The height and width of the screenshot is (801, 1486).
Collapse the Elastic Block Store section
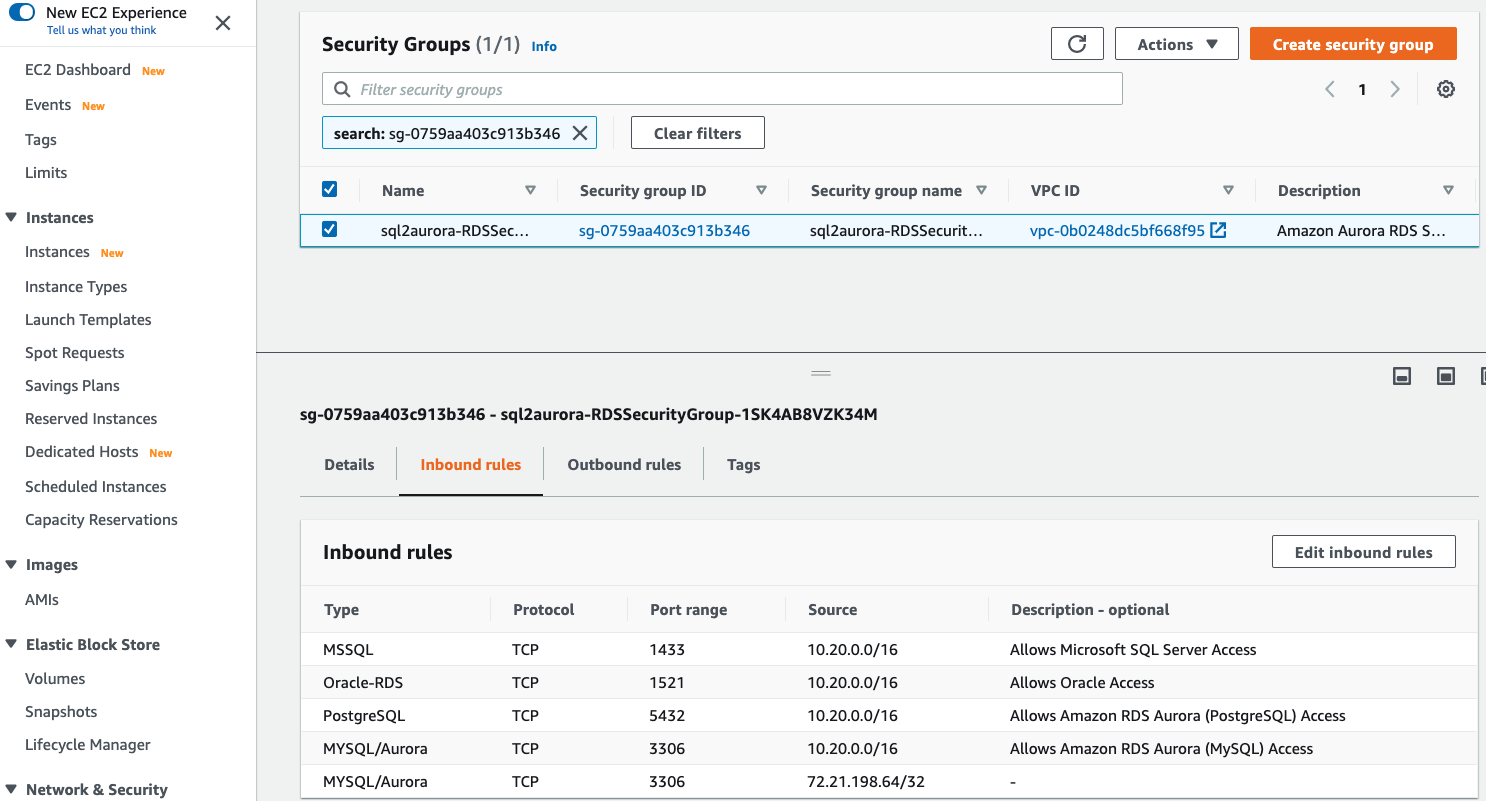click(11, 644)
